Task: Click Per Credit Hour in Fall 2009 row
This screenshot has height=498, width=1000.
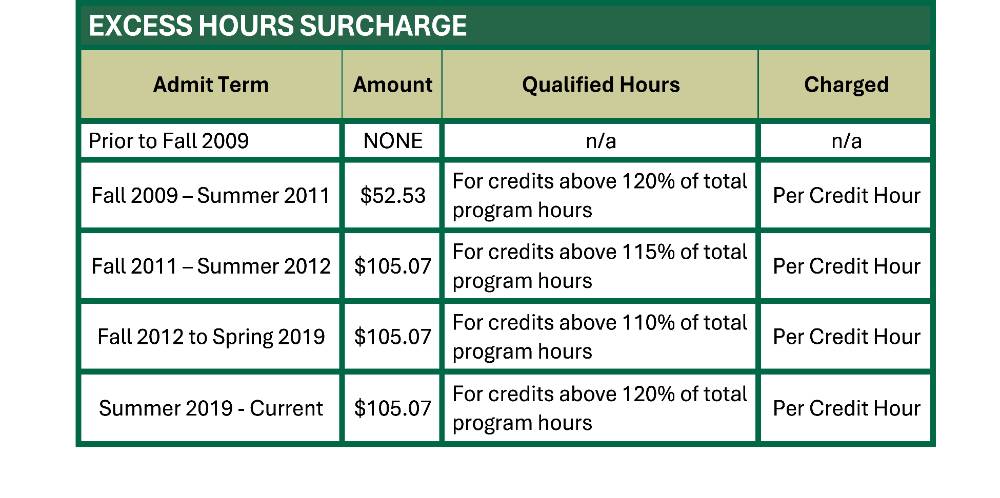Action: 845,195
